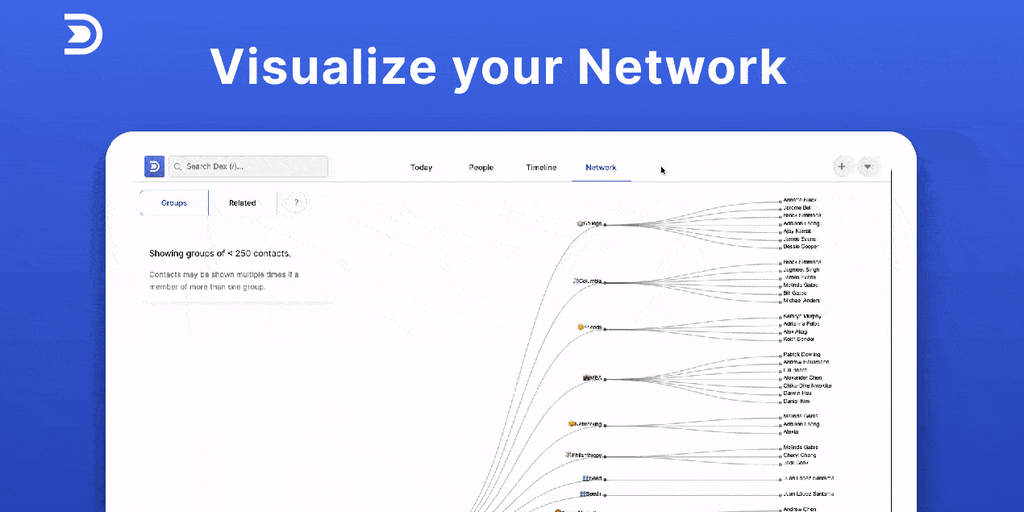The height and width of the screenshot is (512, 1024).
Task: Select the Friends group emoji node
Action: (580, 327)
